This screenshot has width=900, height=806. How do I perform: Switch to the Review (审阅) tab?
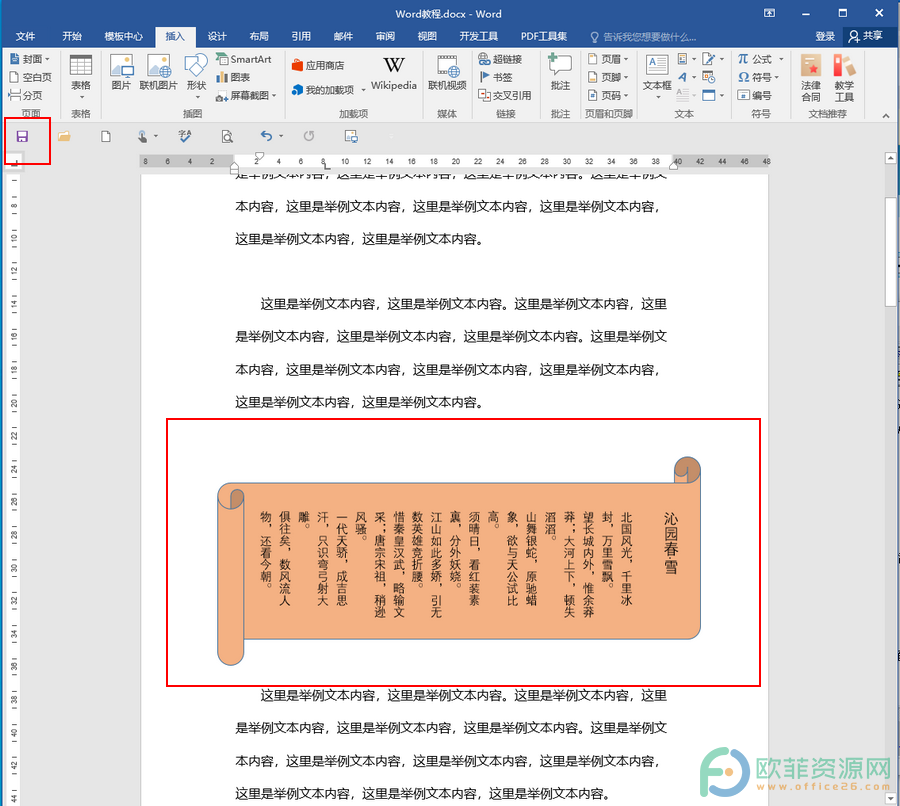[385, 36]
